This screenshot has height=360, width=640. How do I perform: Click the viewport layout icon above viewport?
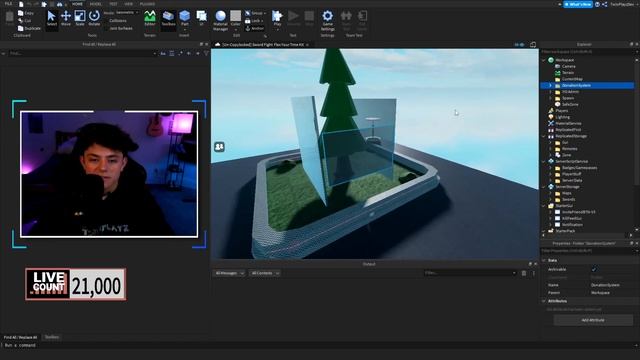[533, 44]
